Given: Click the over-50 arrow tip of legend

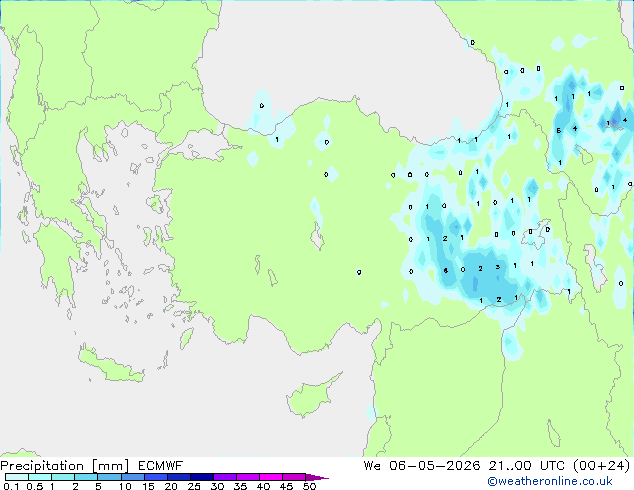Looking at the screenshot, I should (317, 477).
